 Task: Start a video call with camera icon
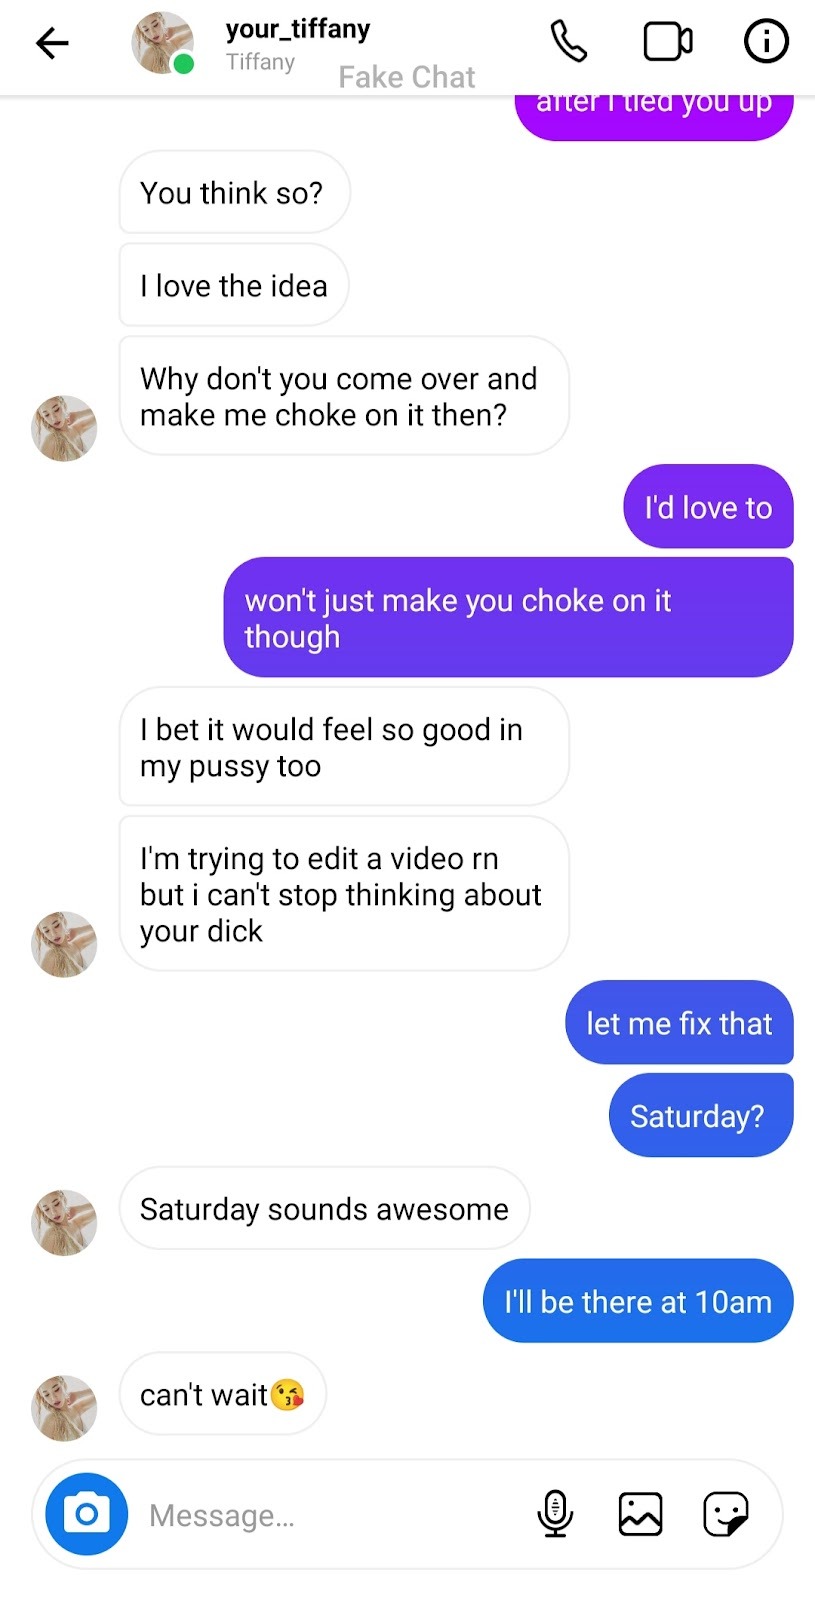pos(668,42)
